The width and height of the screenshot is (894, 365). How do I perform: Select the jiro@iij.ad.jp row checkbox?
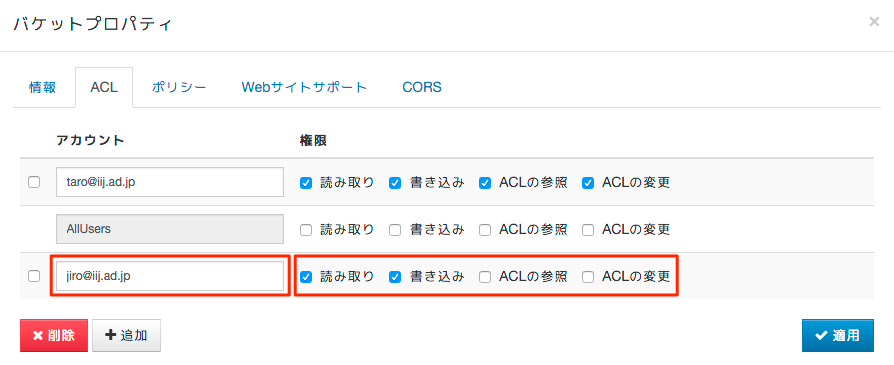34,276
